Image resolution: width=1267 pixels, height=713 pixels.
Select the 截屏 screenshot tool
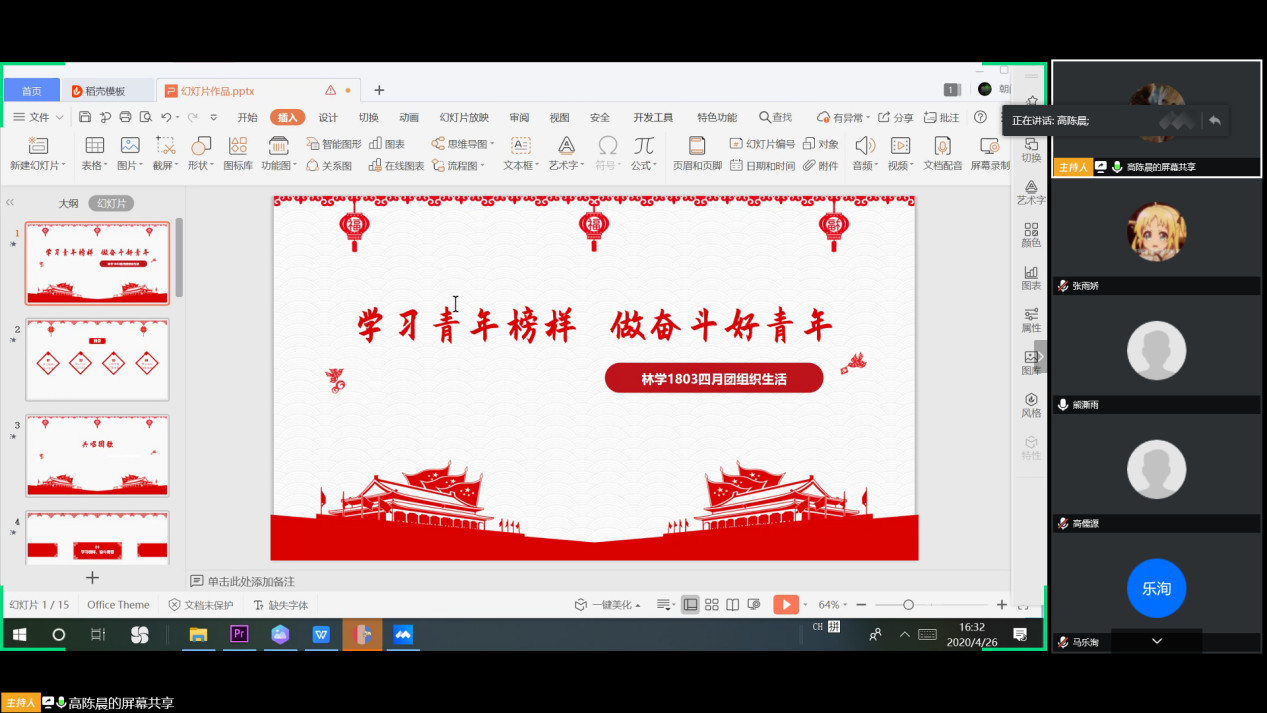coord(166,146)
